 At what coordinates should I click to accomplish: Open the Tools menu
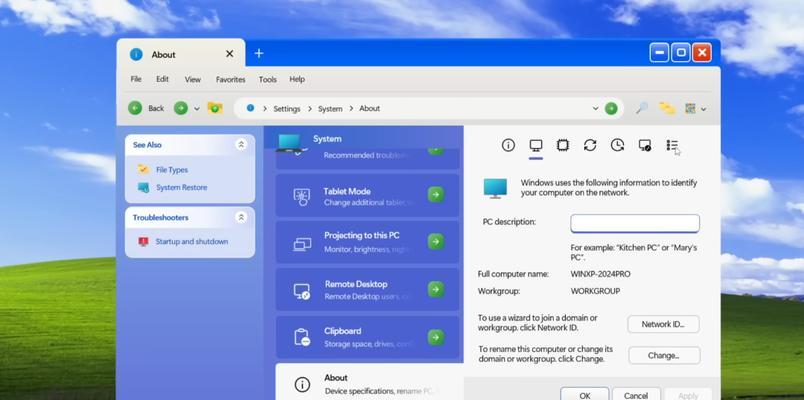tap(268, 79)
